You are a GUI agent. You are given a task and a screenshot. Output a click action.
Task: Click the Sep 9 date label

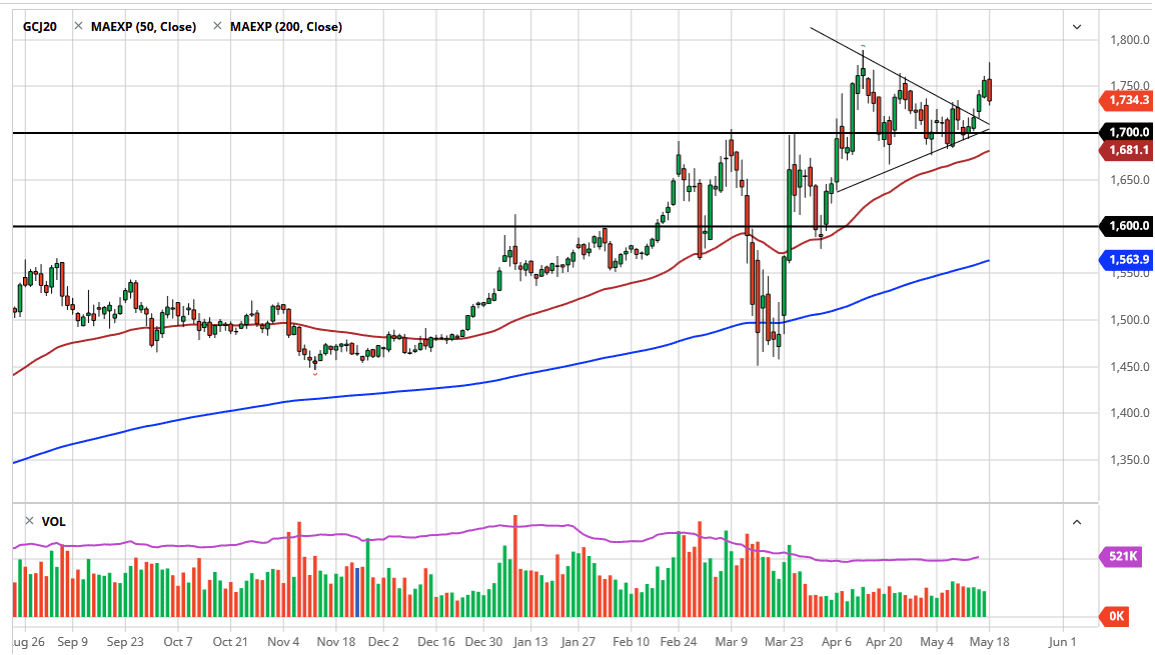pyautogui.click(x=72, y=642)
